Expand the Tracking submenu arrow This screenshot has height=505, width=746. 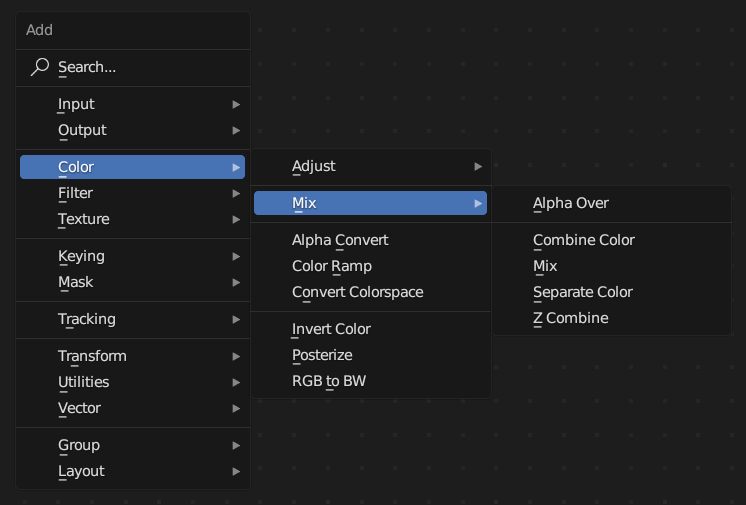(x=236, y=319)
